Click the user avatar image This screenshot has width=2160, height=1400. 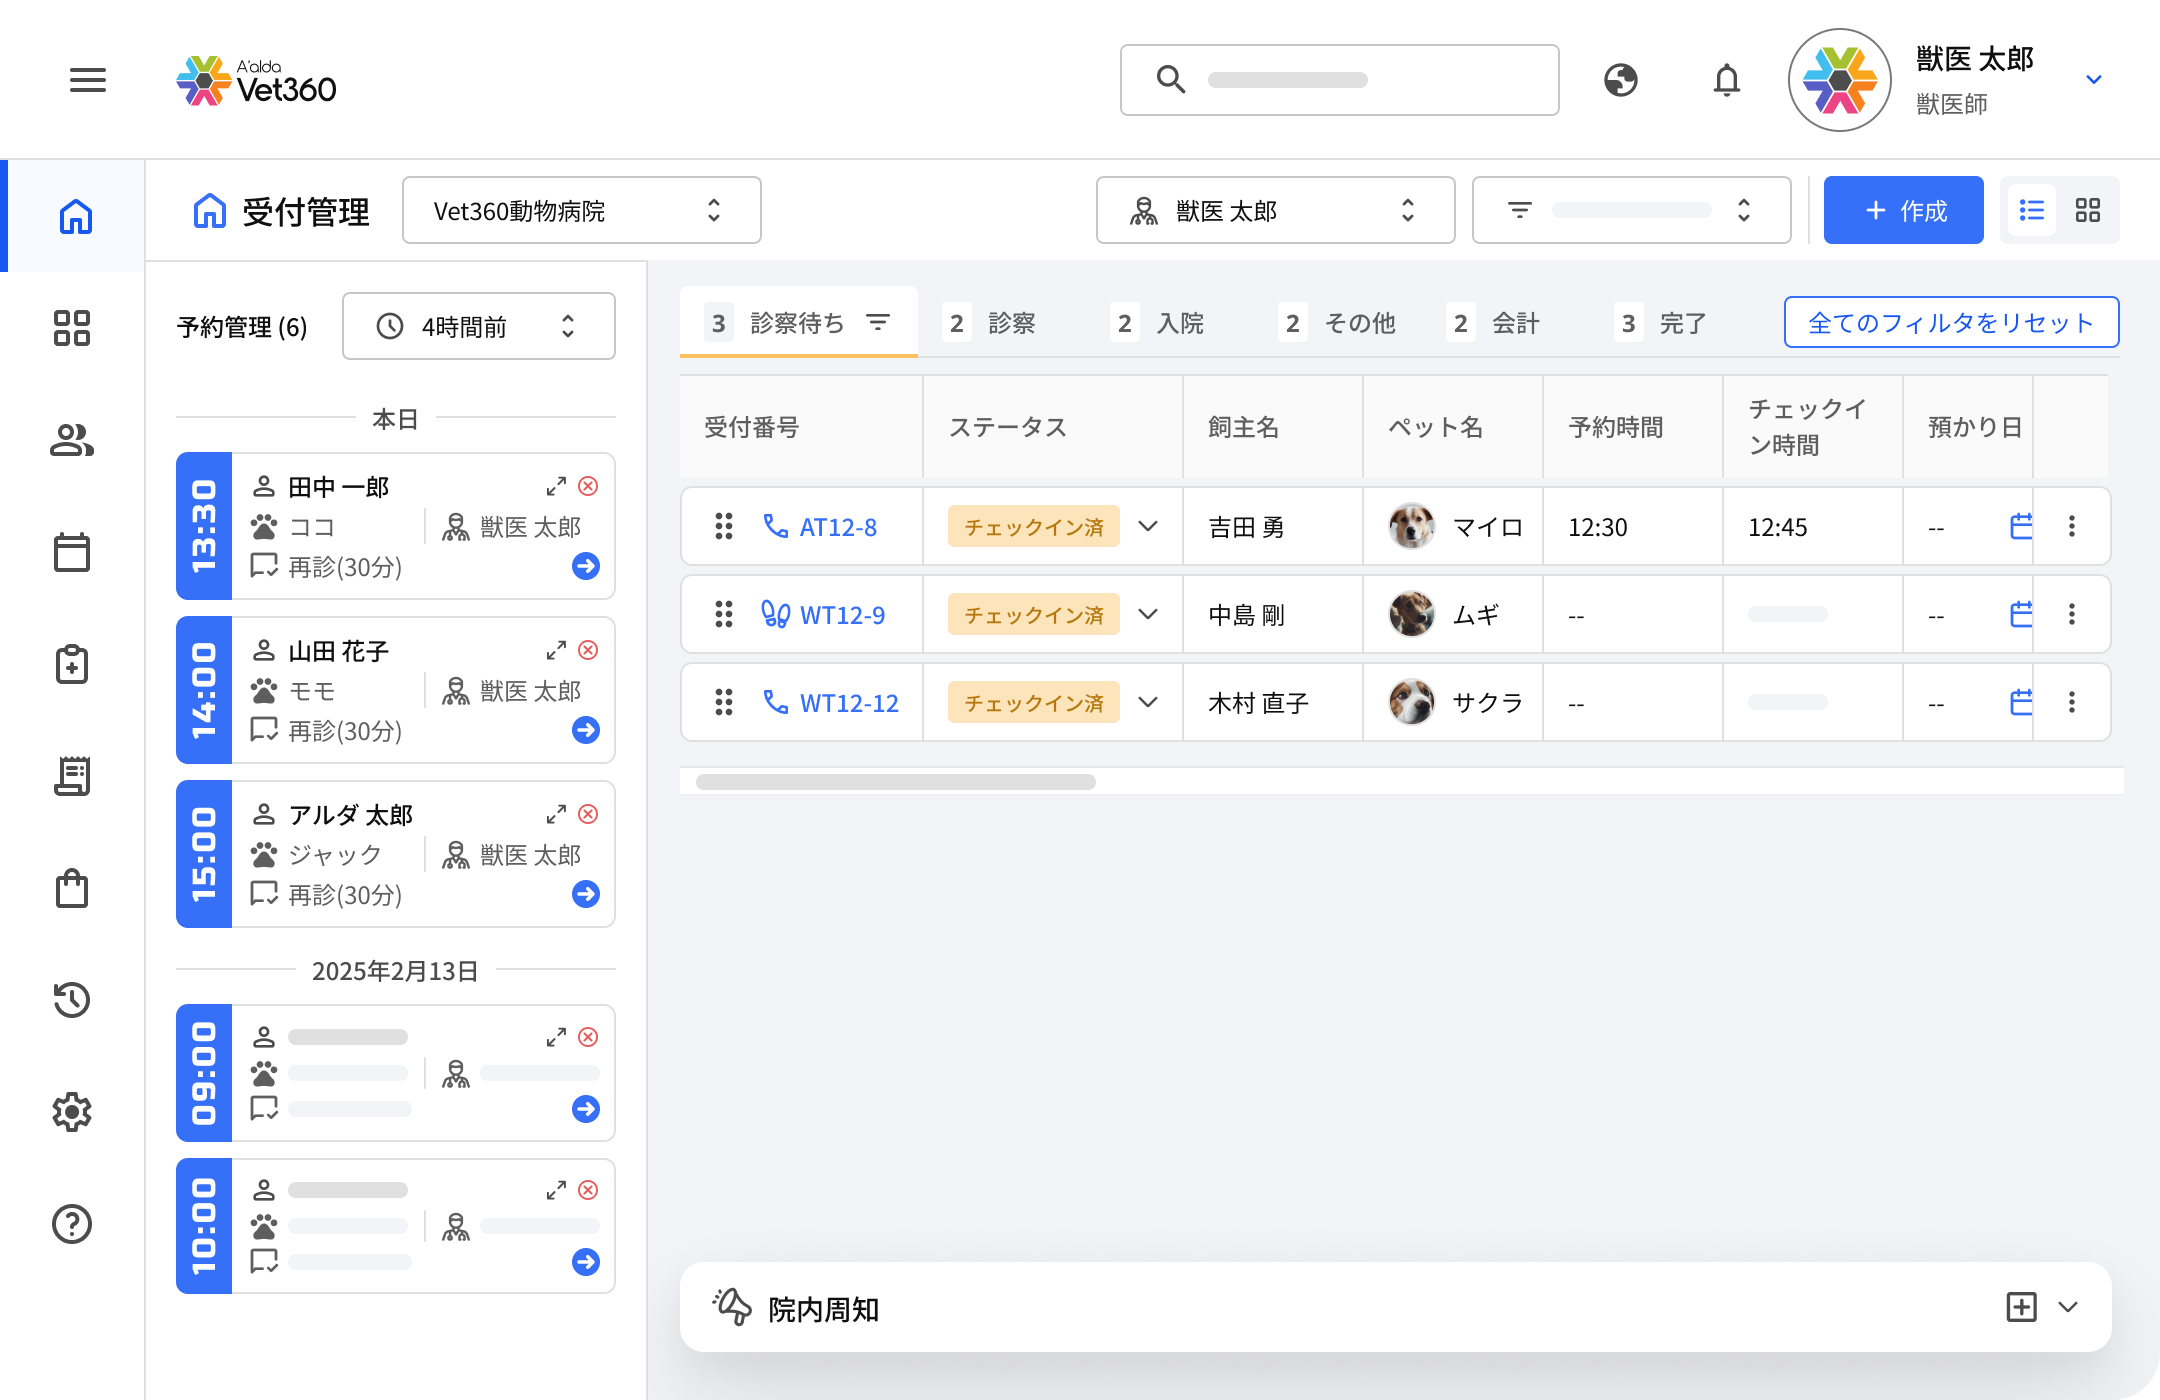[x=1840, y=80]
